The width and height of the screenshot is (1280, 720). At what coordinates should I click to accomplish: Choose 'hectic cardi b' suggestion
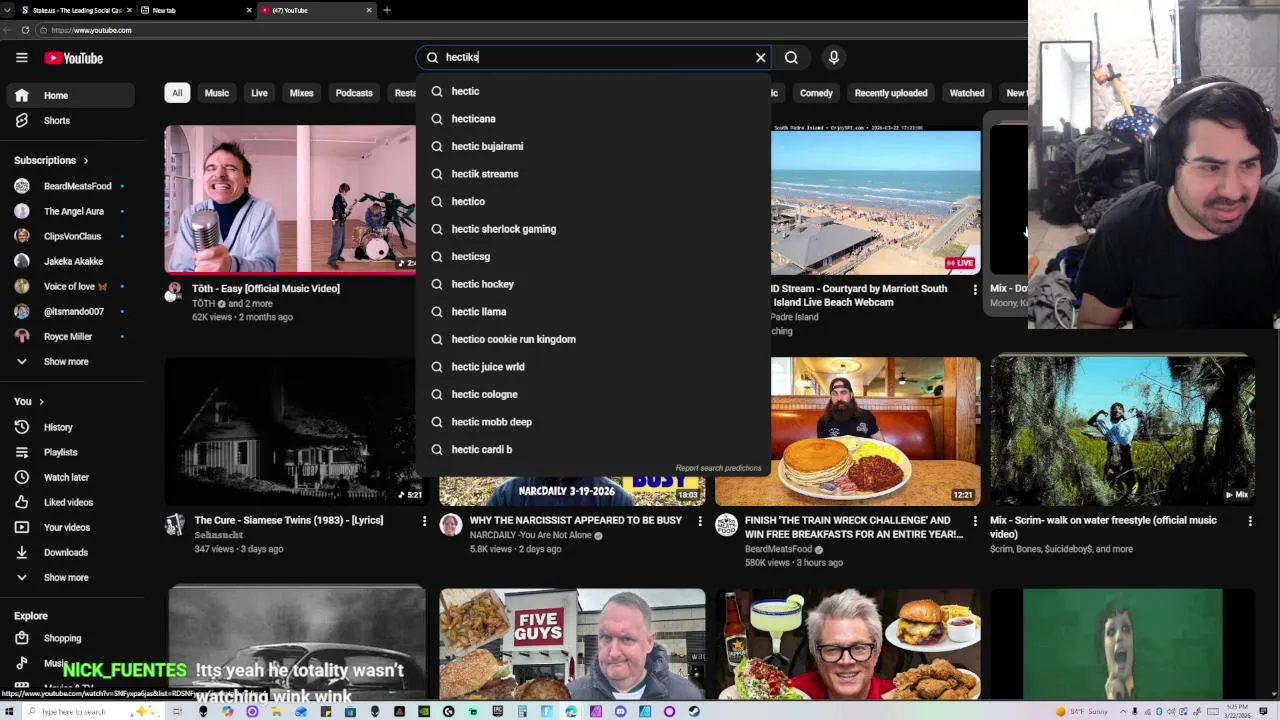tap(594, 449)
